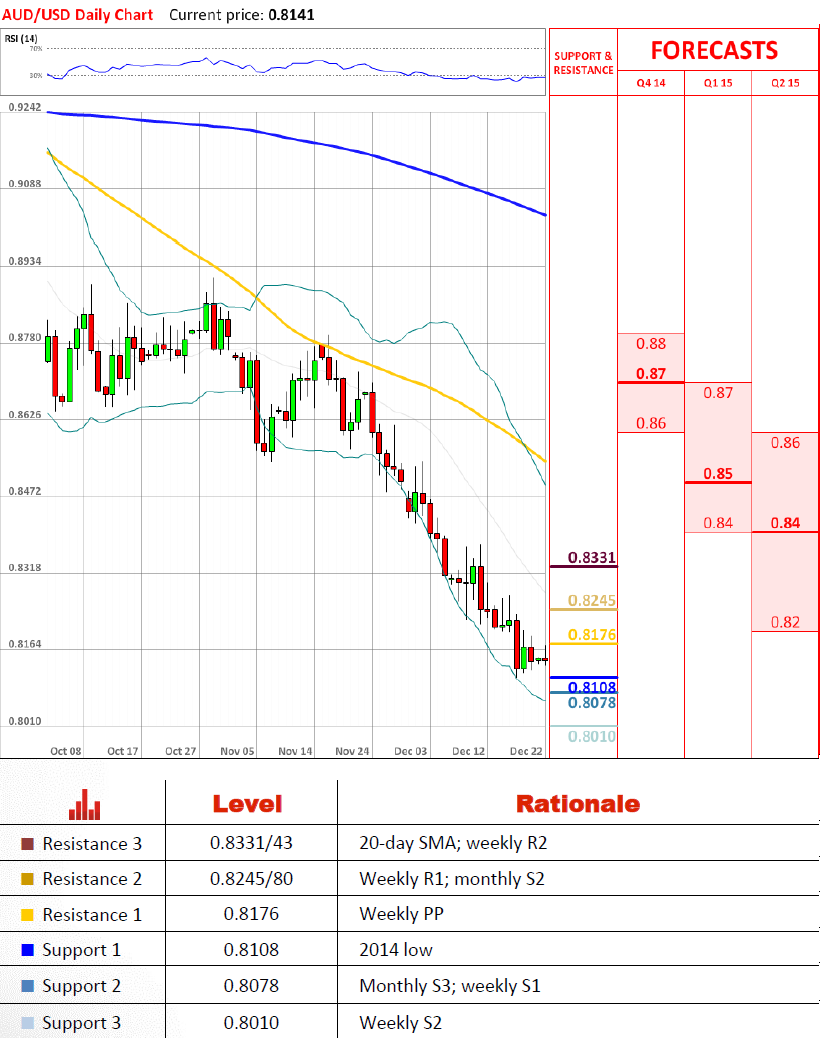The image size is (820, 1038).
Task: Click the level cell '0.8331/43'
Action: [x=251, y=843]
